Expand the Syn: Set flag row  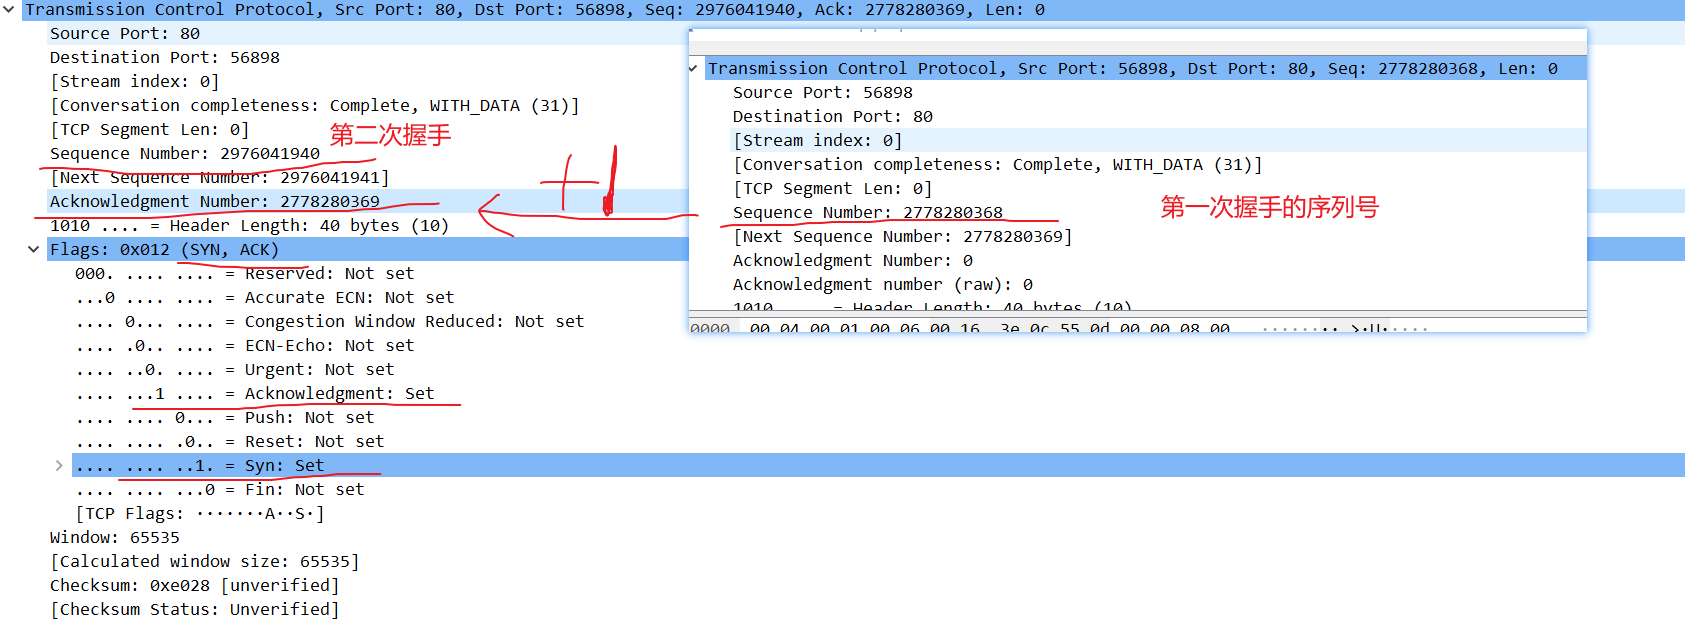[59, 466]
